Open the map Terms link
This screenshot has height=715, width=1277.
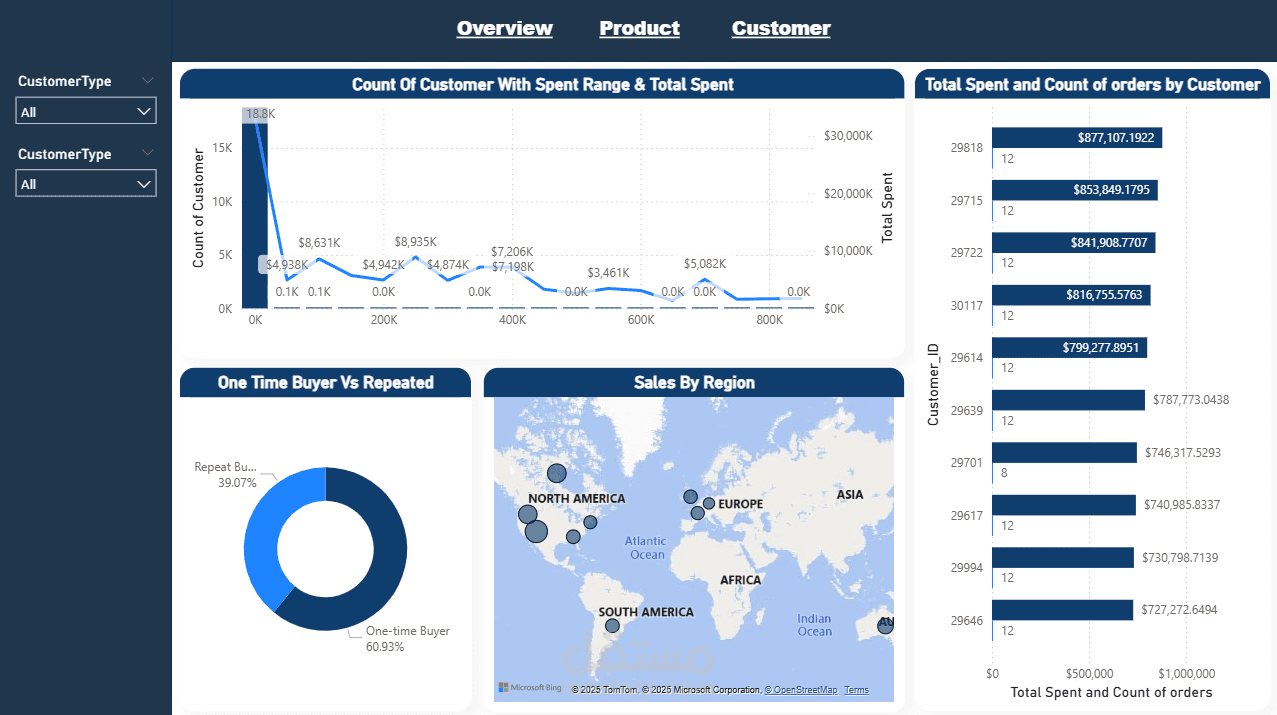click(x=856, y=690)
